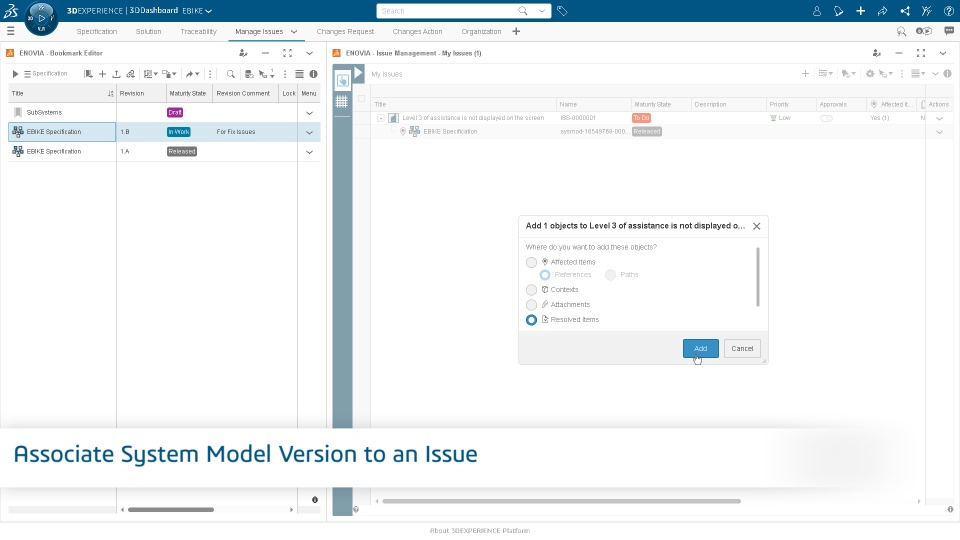Click the filter search icon in the tab bar
This screenshot has width=960, height=540.
[x=901, y=31]
